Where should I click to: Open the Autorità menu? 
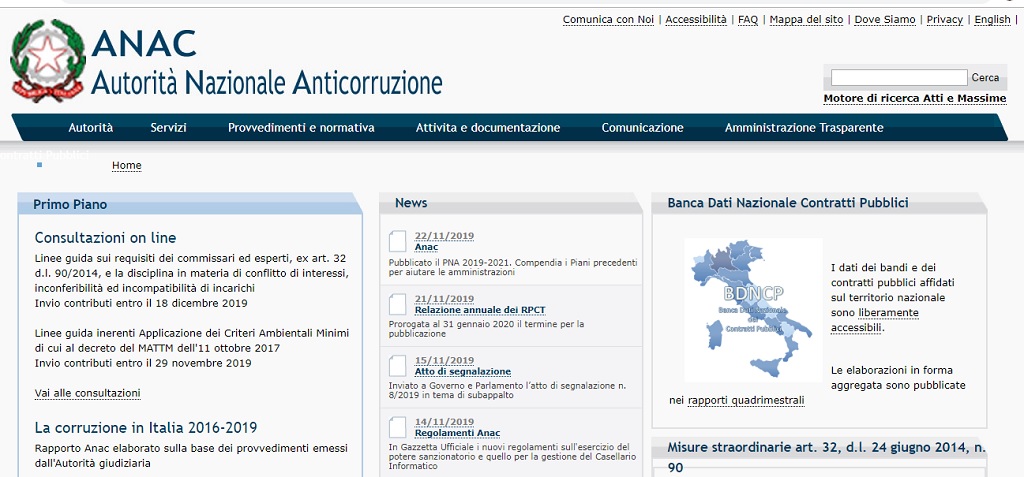pyautogui.click(x=91, y=128)
